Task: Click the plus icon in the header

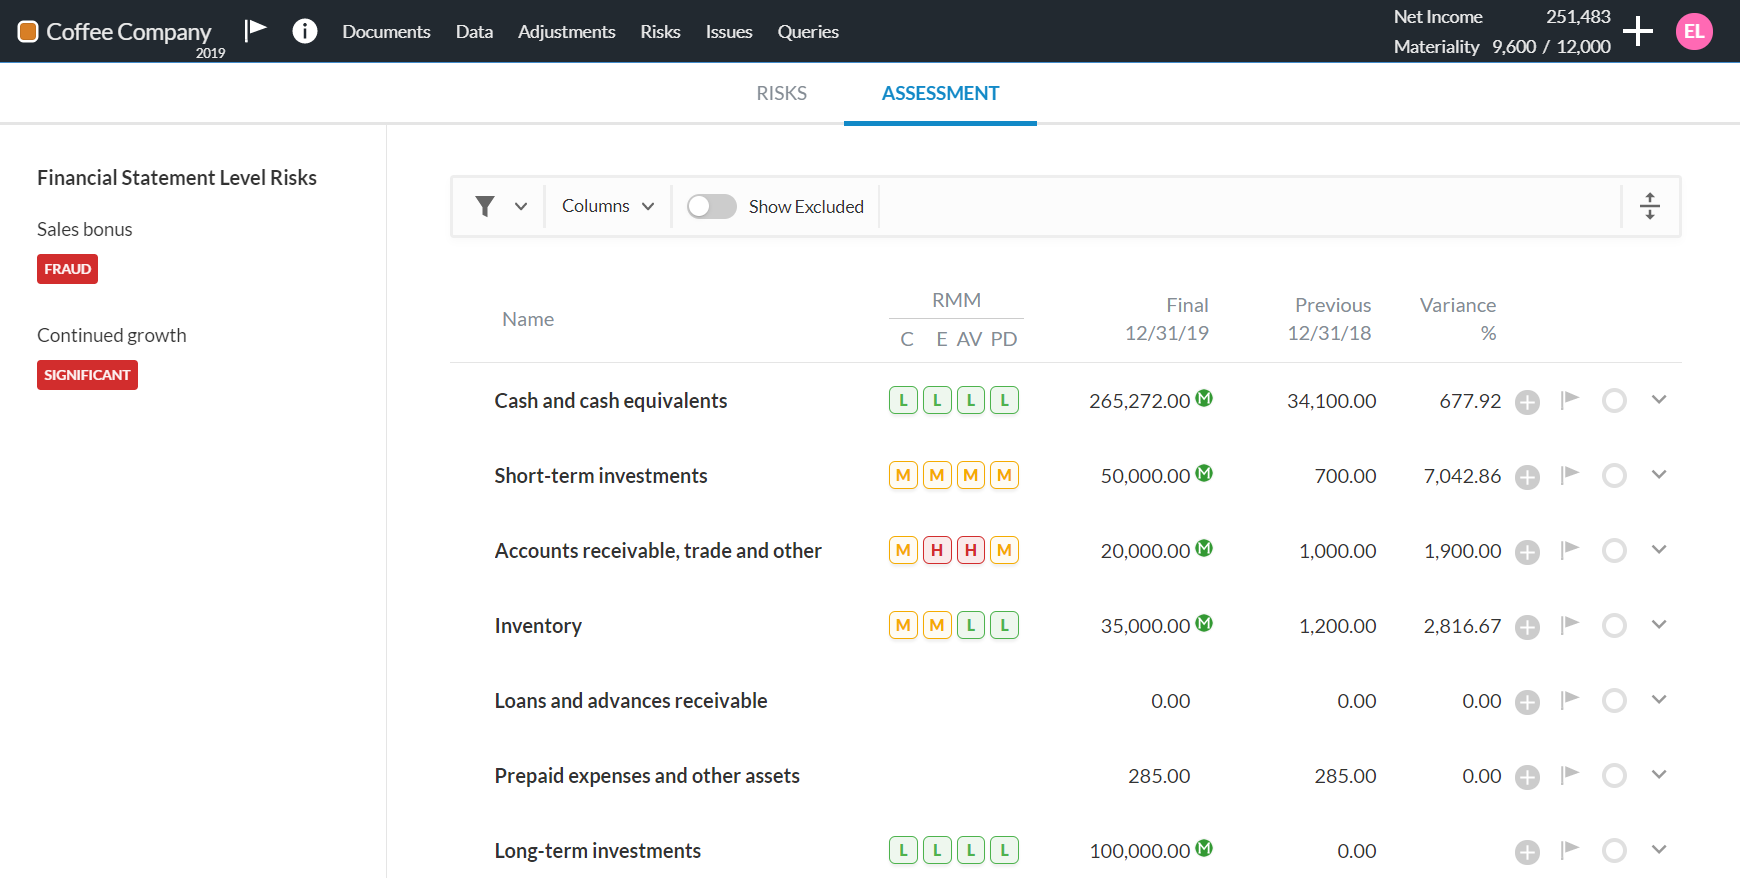Action: pyautogui.click(x=1637, y=31)
